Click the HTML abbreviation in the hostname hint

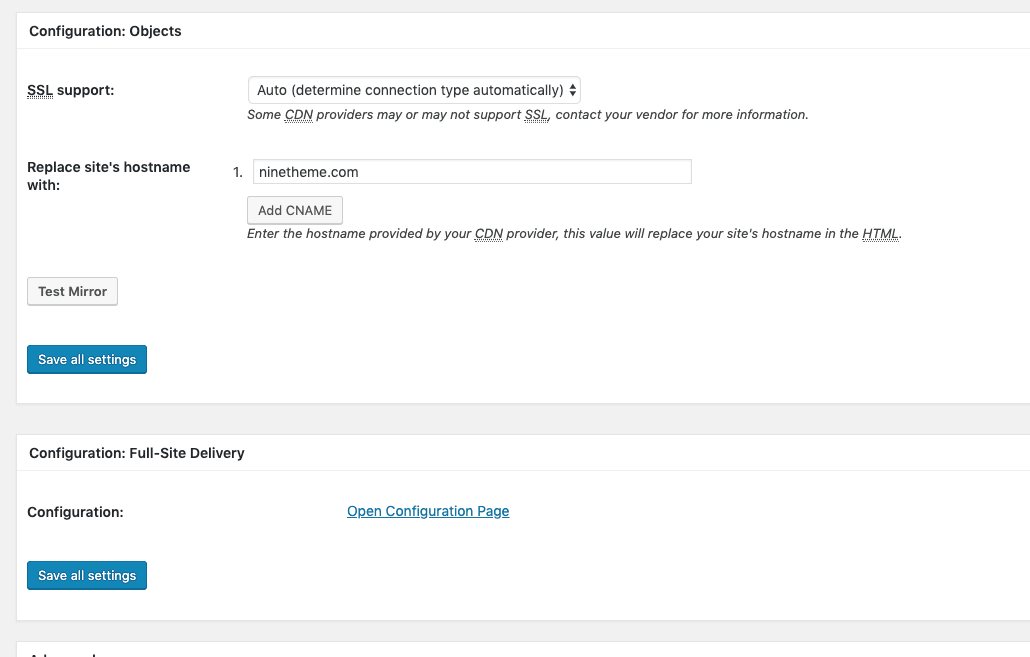880,234
